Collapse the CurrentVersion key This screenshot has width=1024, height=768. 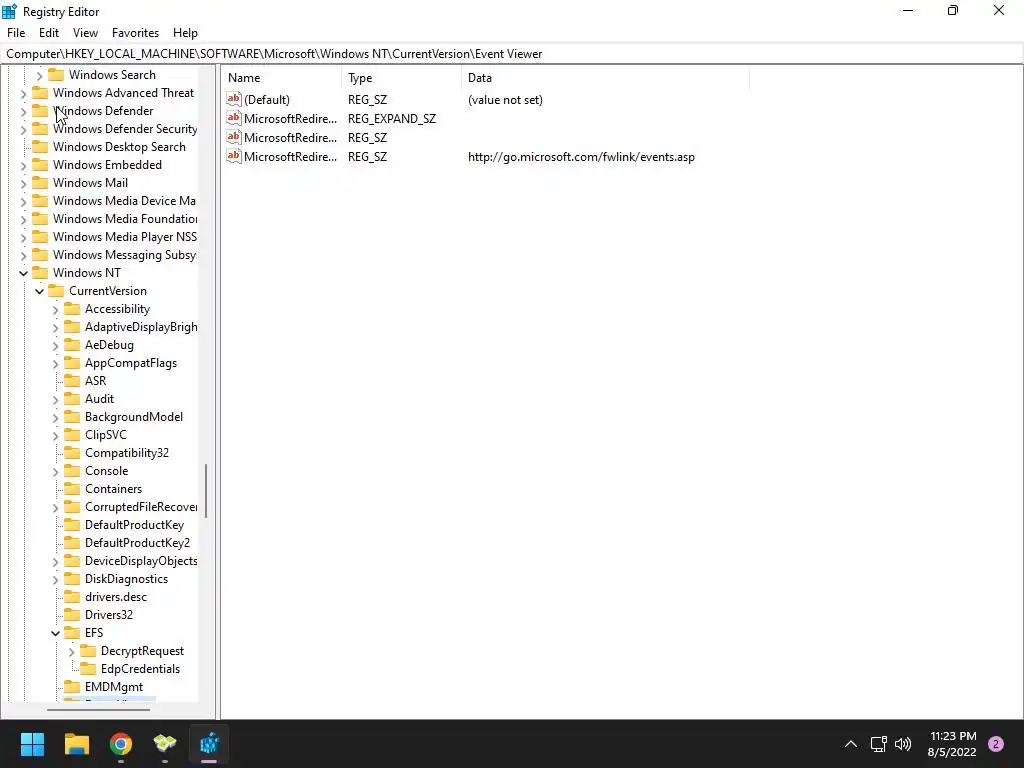pos(39,291)
